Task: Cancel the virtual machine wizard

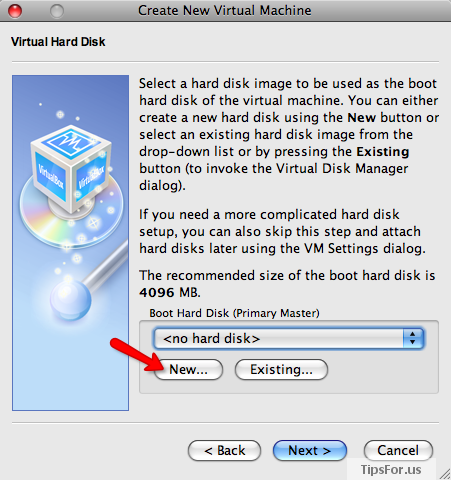Action: 398,451
